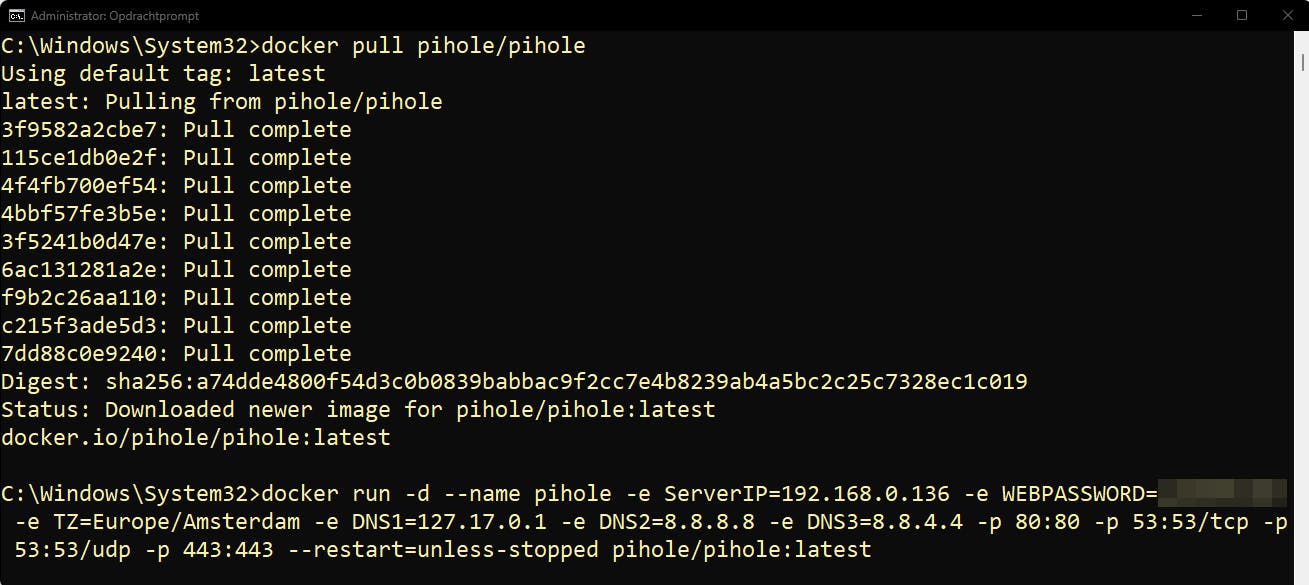Minimize the Opdrachtprompt window
Image resolution: width=1309 pixels, height=585 pixels.
[1197, 15]
